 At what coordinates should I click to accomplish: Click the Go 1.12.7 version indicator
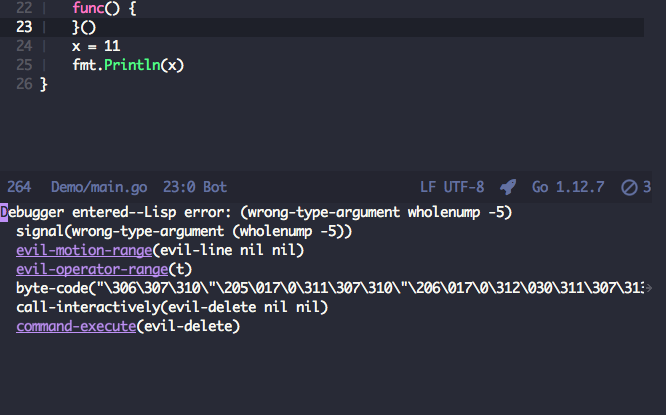click(x=568, y=187)
